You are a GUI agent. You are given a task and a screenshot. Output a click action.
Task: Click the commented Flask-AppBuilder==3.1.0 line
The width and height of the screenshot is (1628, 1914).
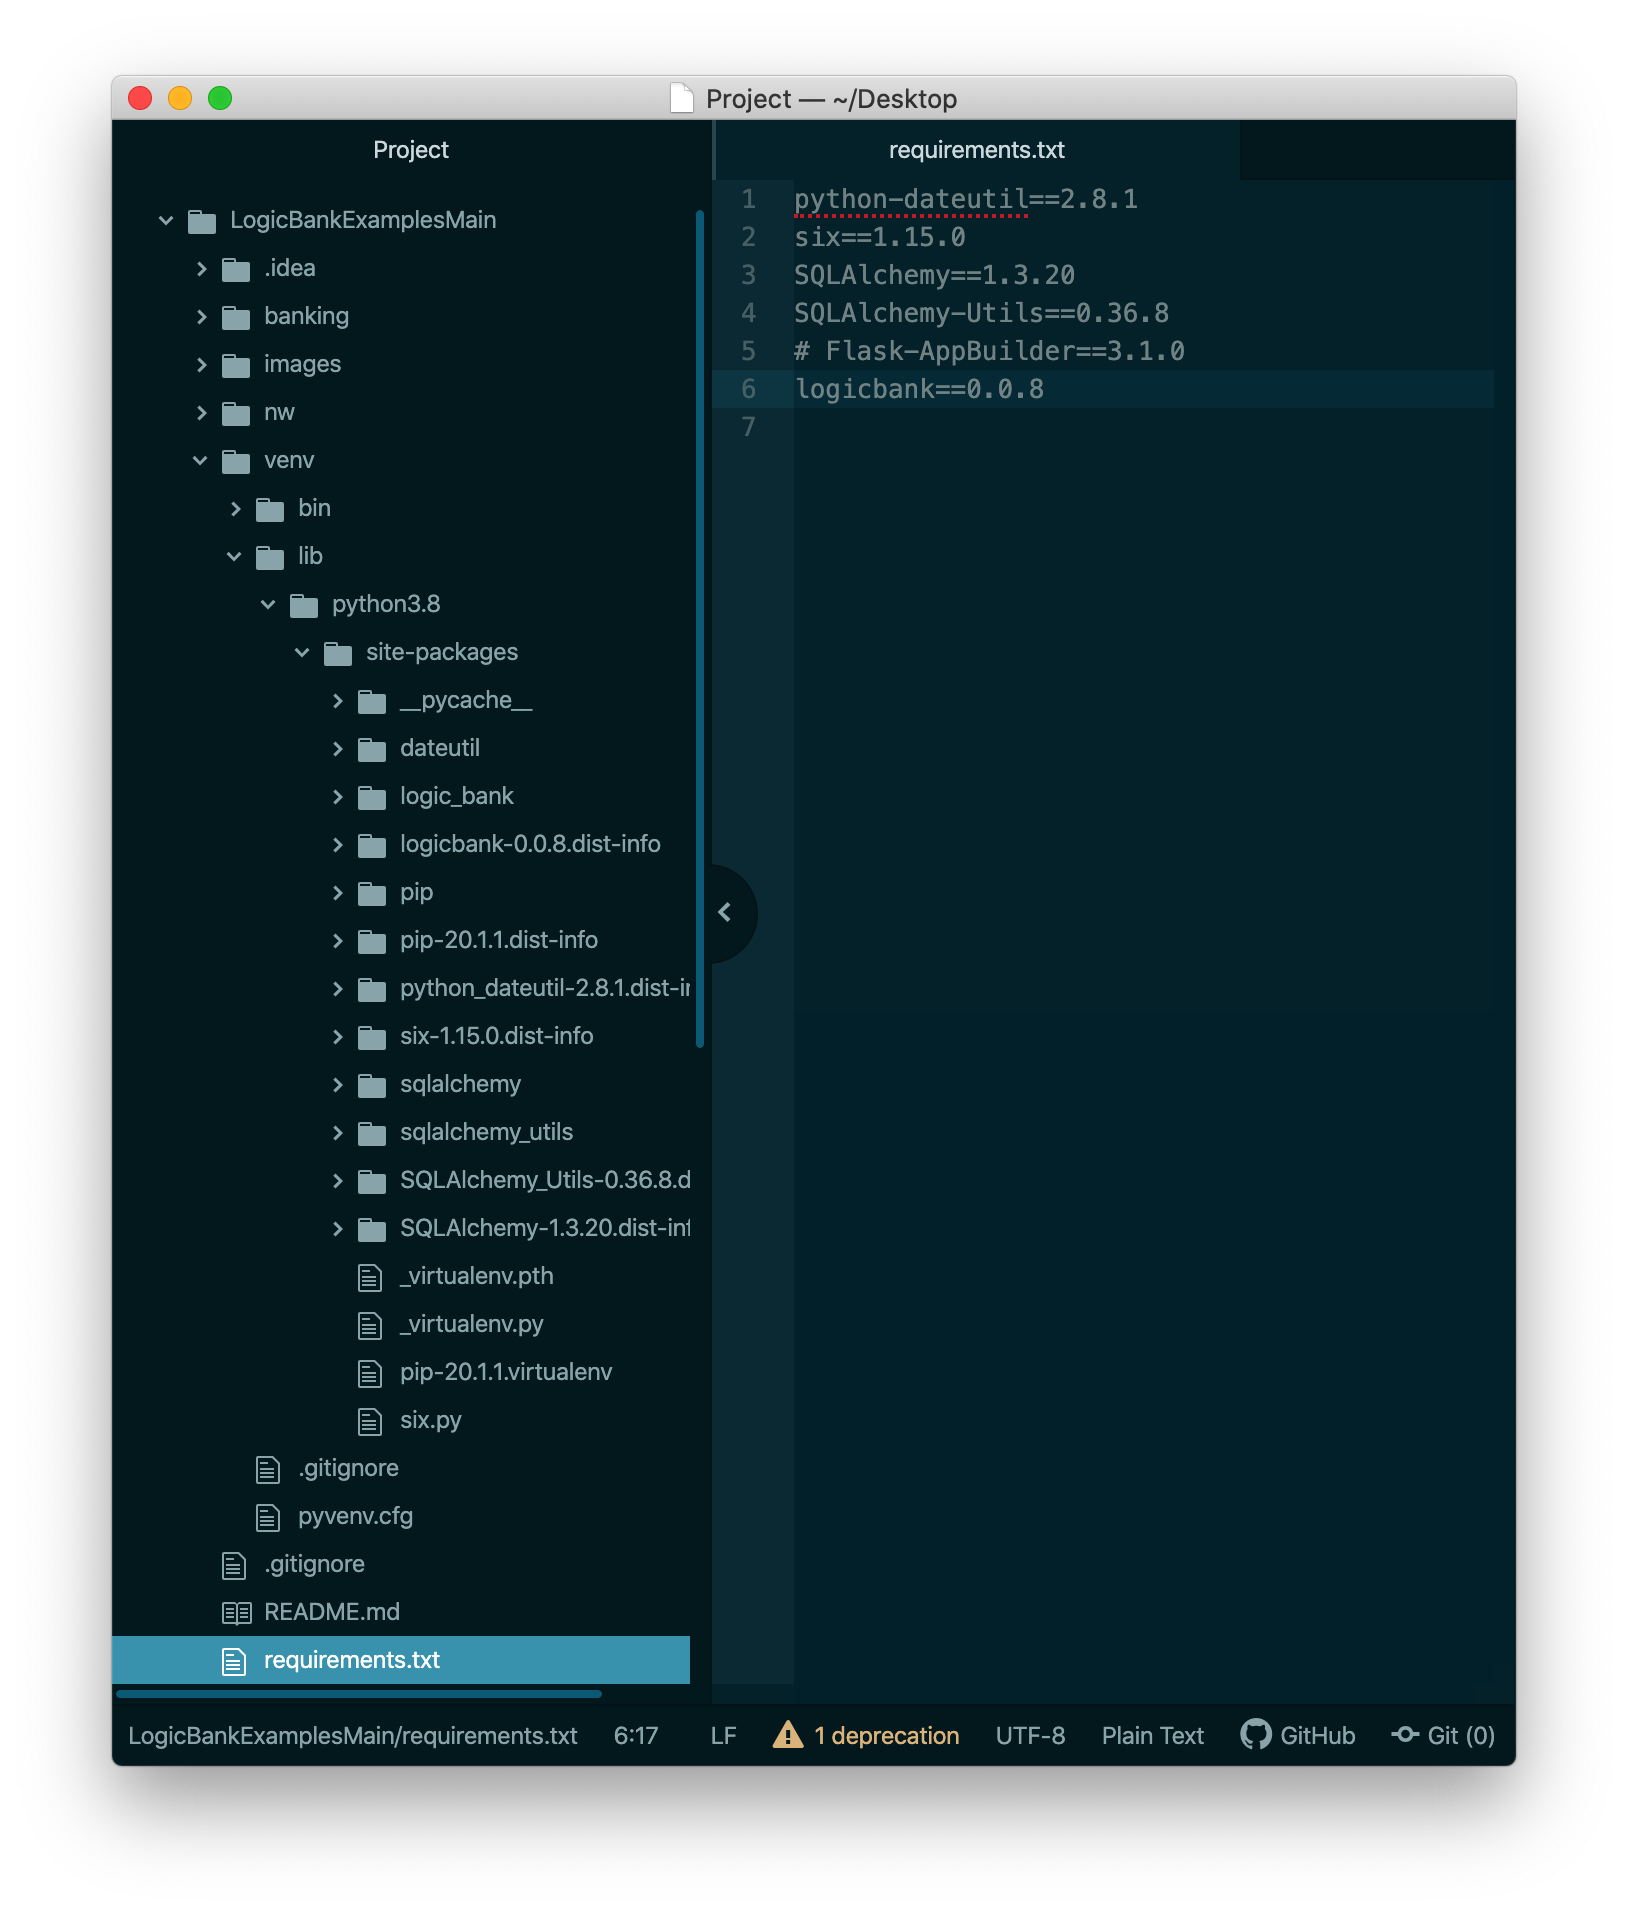click(x=989, y=351)
